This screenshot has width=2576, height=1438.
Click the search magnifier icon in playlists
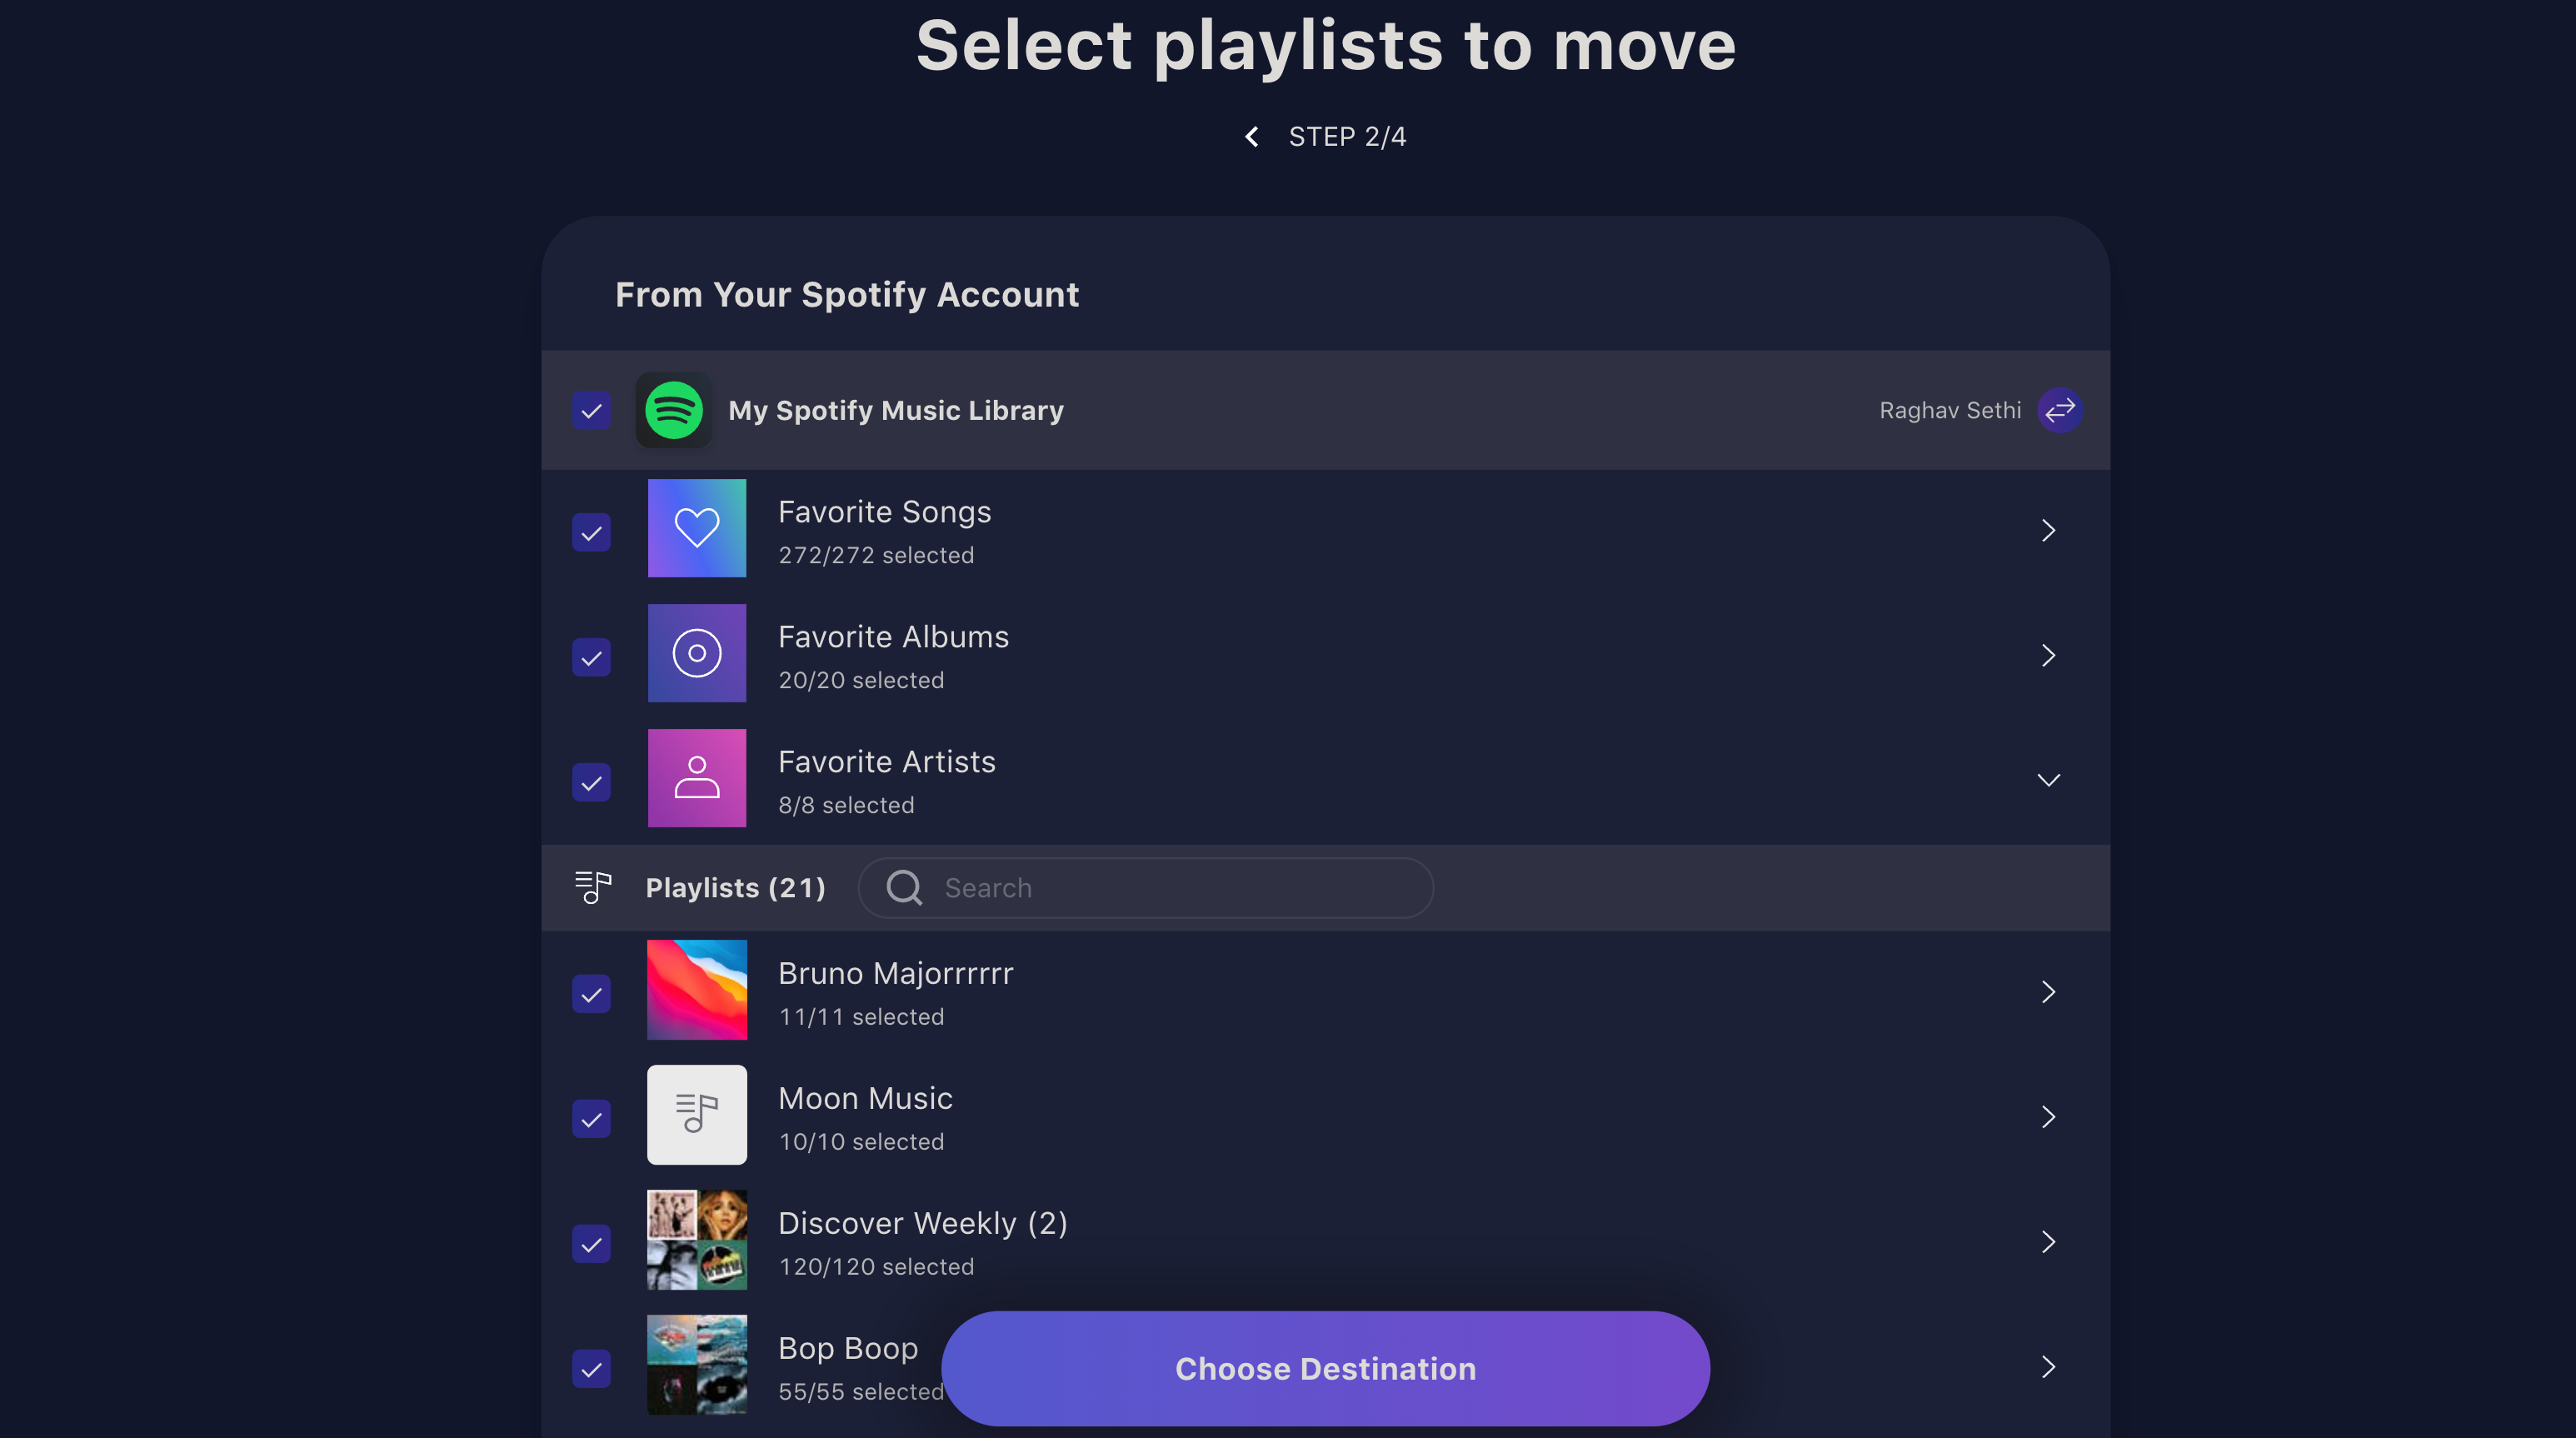904,886
